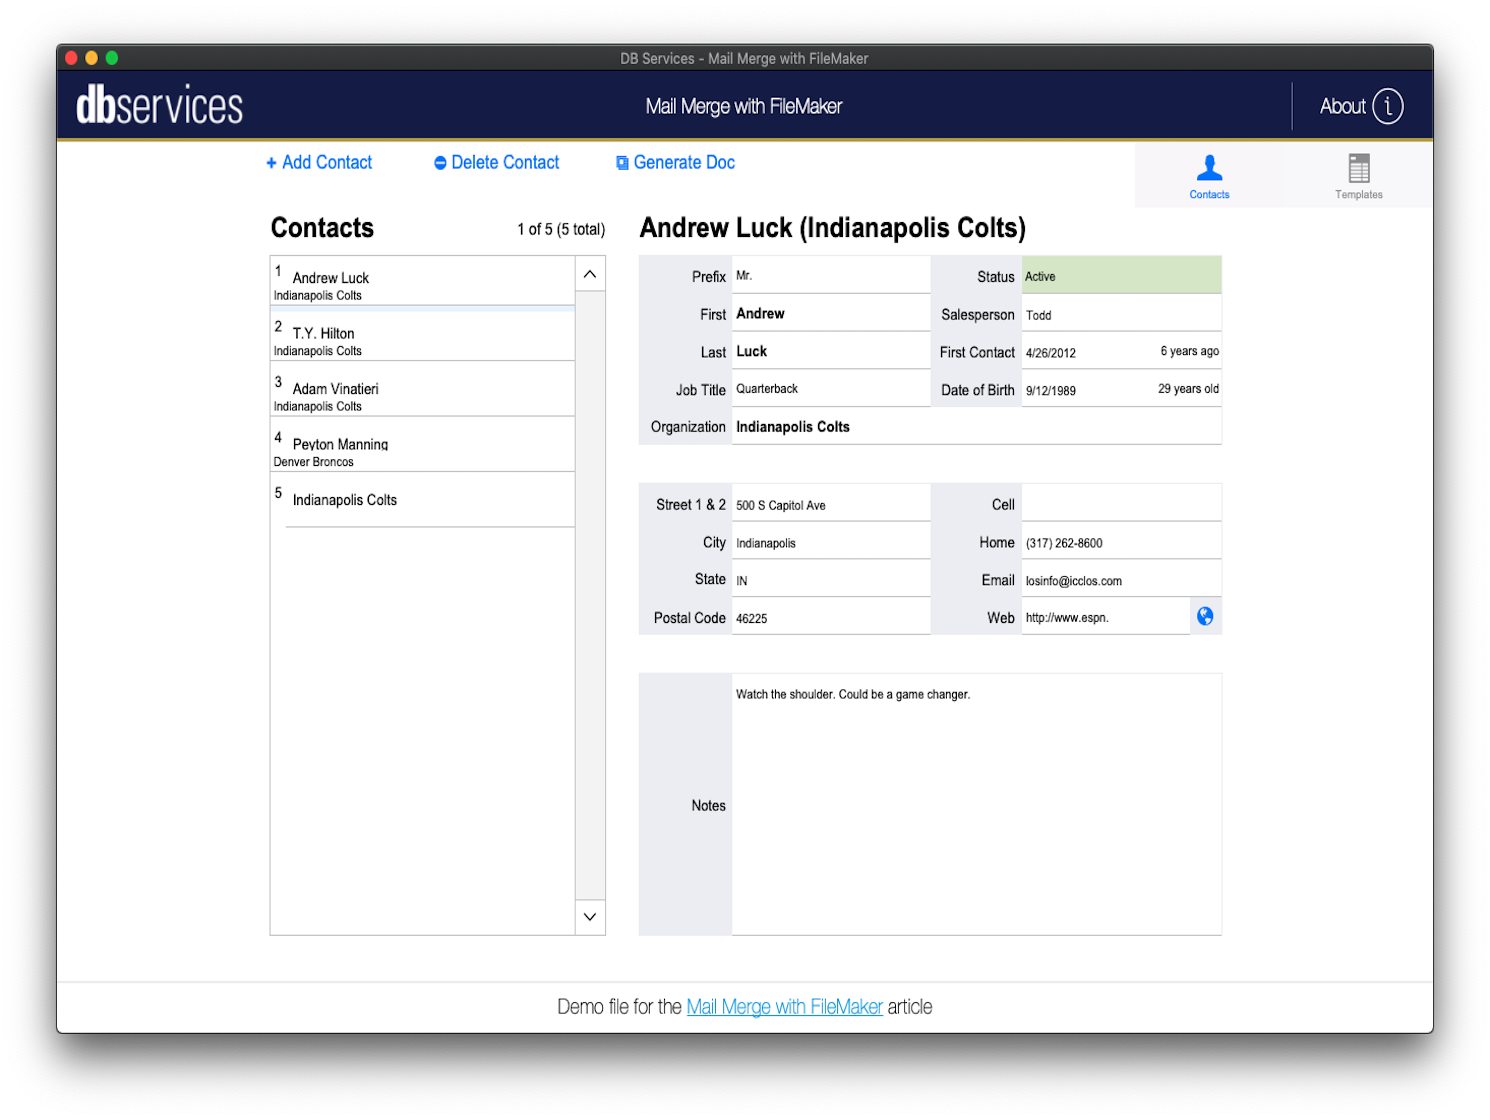Click the 'Denver Broncos' text under Peyton Manning

click(313, 462)
